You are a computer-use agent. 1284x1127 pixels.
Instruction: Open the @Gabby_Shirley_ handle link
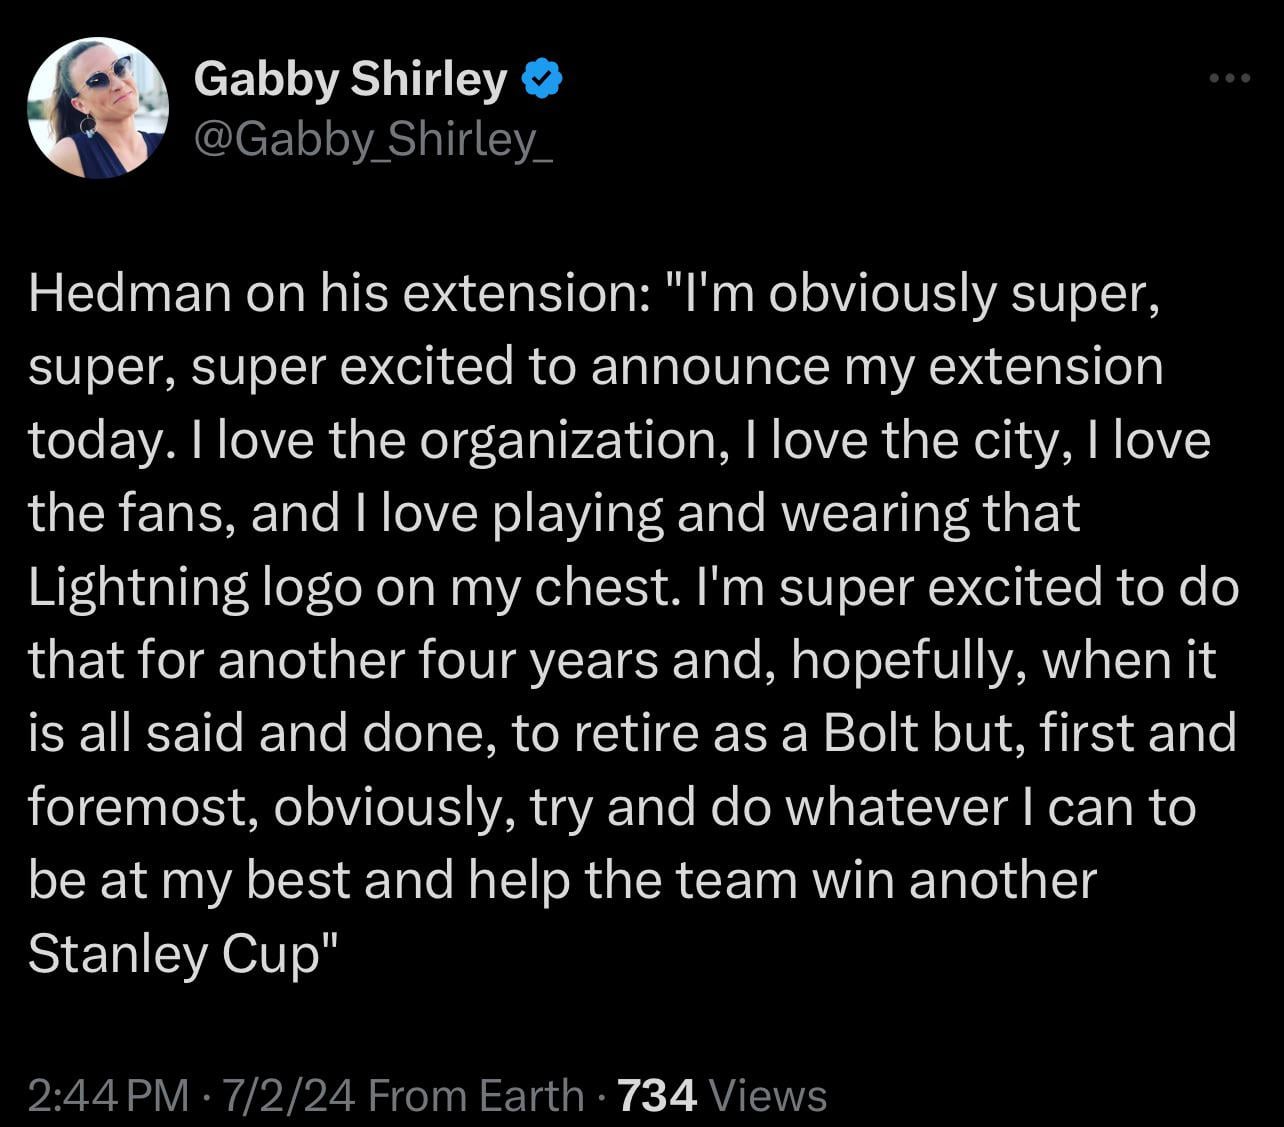pyautogui.click(x=372, y=141)
